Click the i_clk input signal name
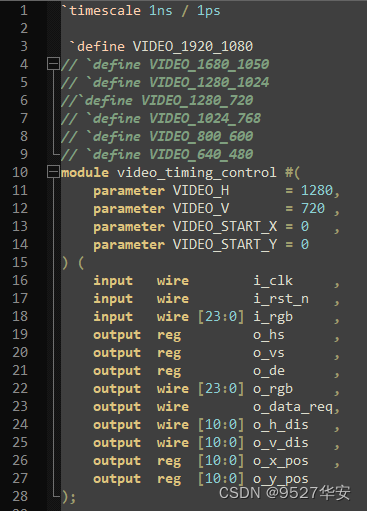 point(273,281)
